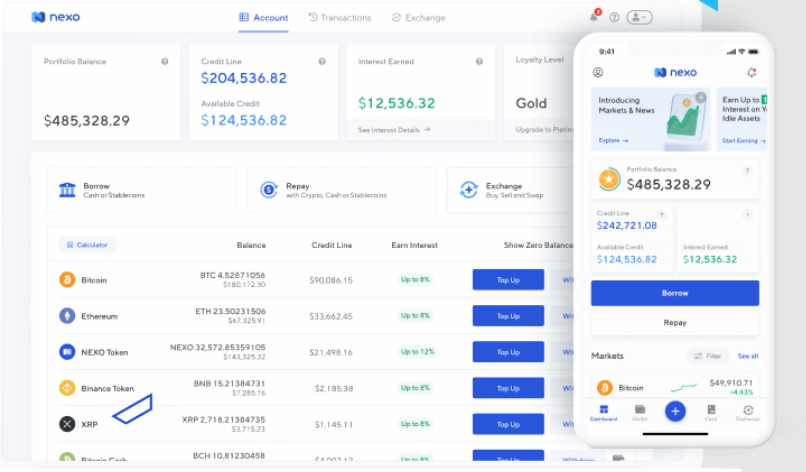Viewport: 806px width, 472px height.
Task: Show Interest Earned info tooltip icon
Action: (x=479, y=61)
